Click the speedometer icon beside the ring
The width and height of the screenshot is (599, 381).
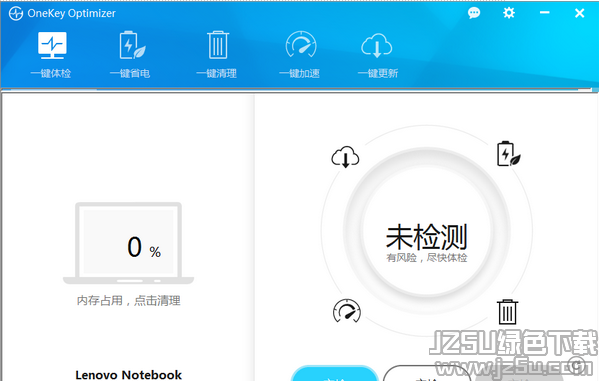tap(347, 310)
